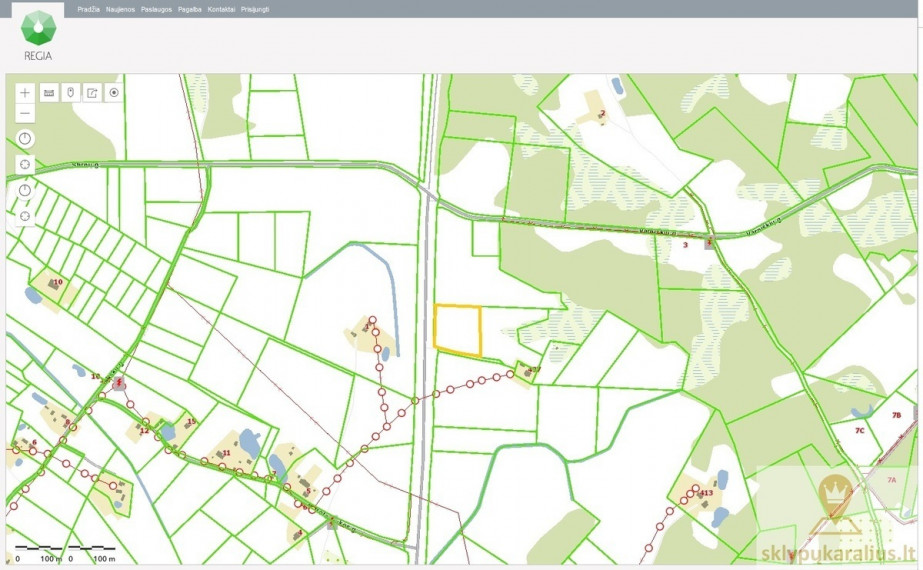Click Prisijungti to log in
This screenshot has width=923, height=570.
point(255,9)
